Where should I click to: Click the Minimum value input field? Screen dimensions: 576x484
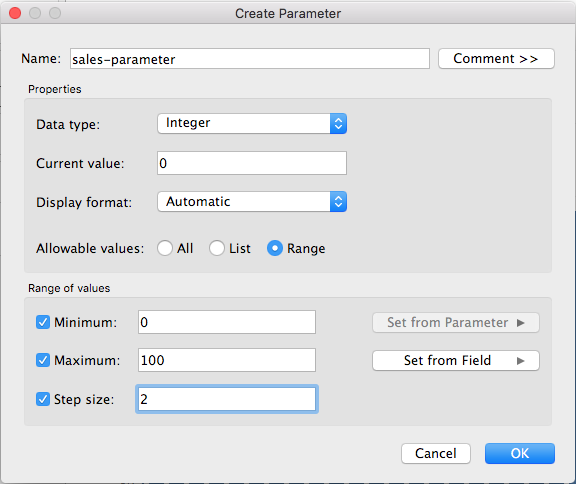click(x=227, y=322)
